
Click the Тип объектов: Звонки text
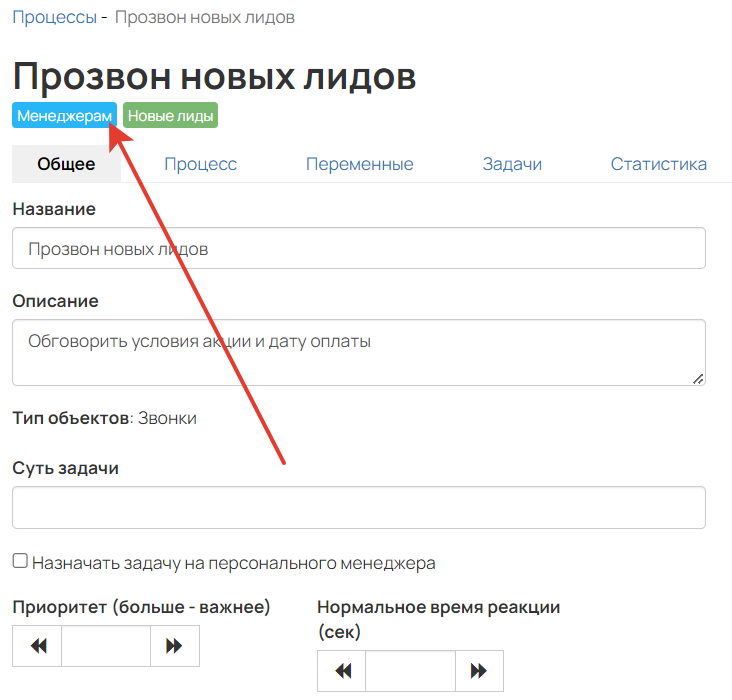click(105, 418)
